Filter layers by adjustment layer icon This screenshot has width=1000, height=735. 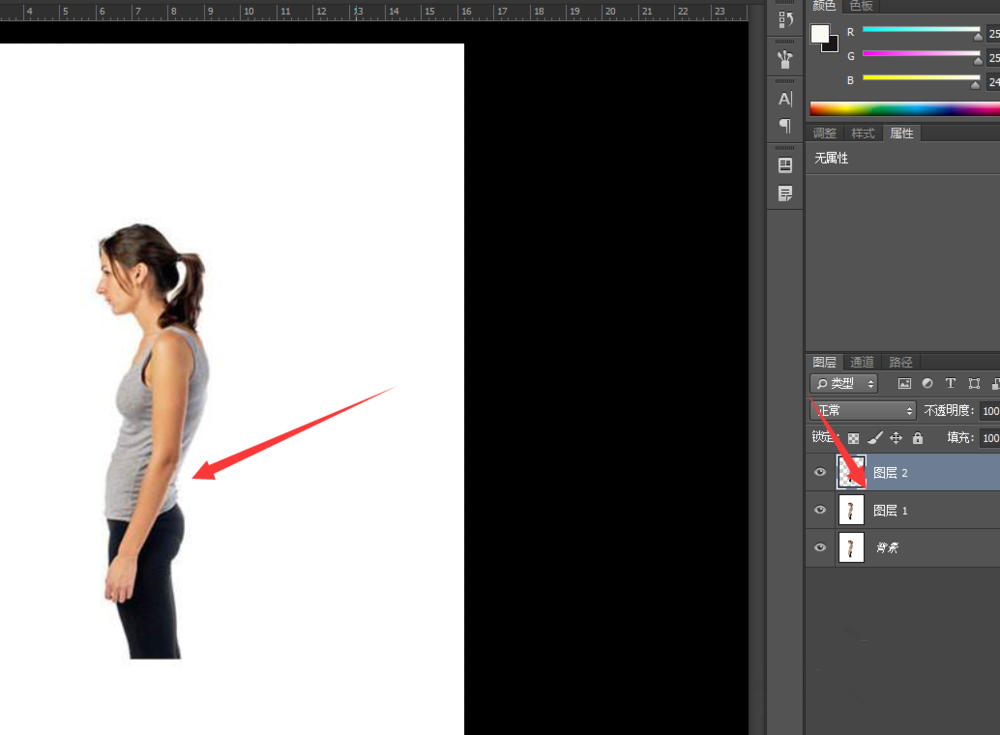[927, 384]
